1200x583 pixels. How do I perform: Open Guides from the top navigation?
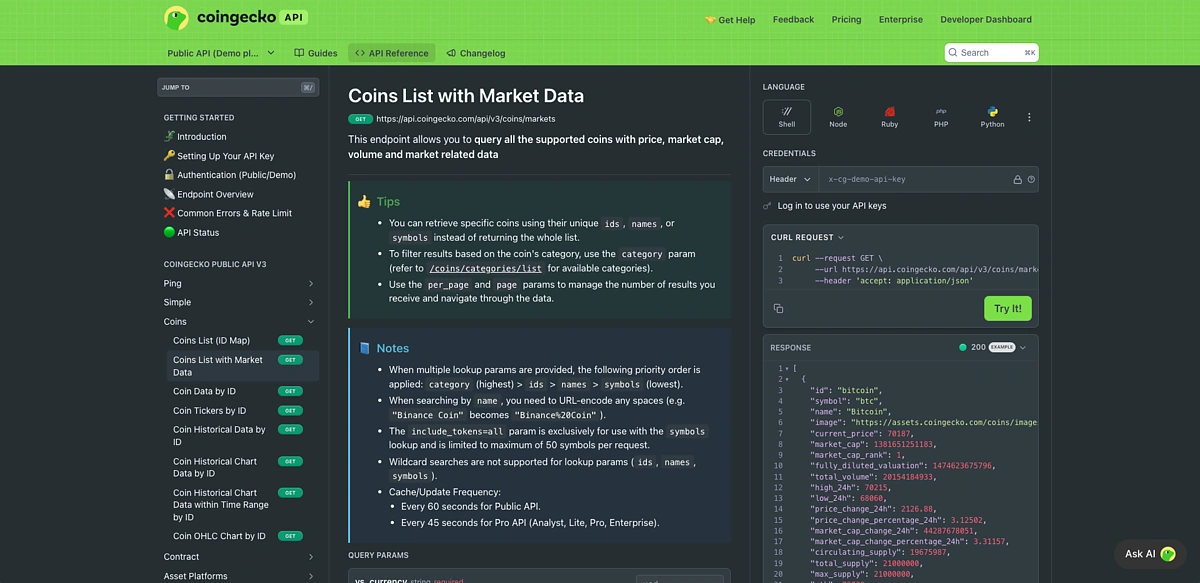click(315, 53)
